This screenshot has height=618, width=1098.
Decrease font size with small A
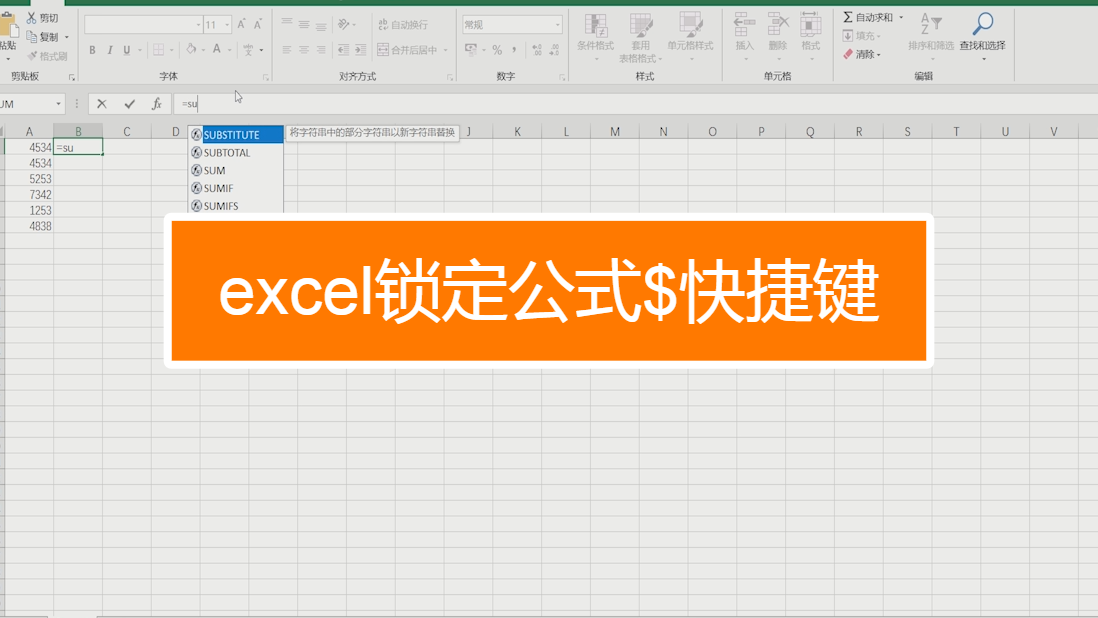(258, 24)
